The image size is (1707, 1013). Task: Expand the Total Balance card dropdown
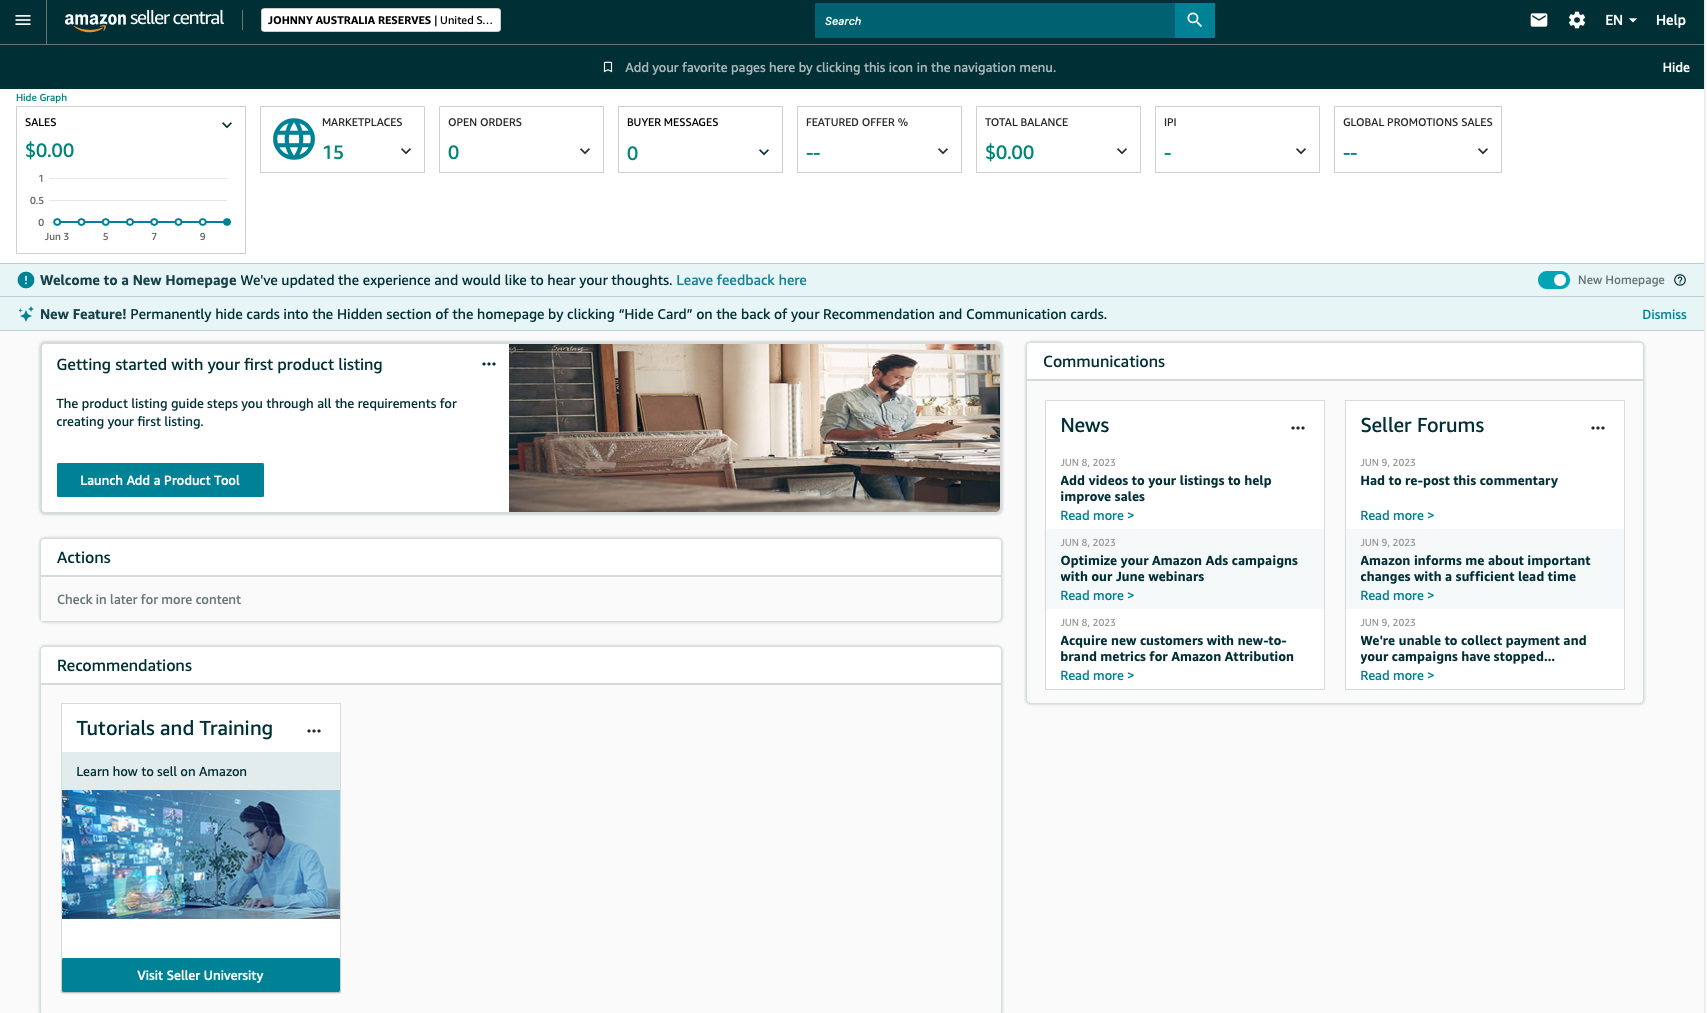click(1122, 151)
